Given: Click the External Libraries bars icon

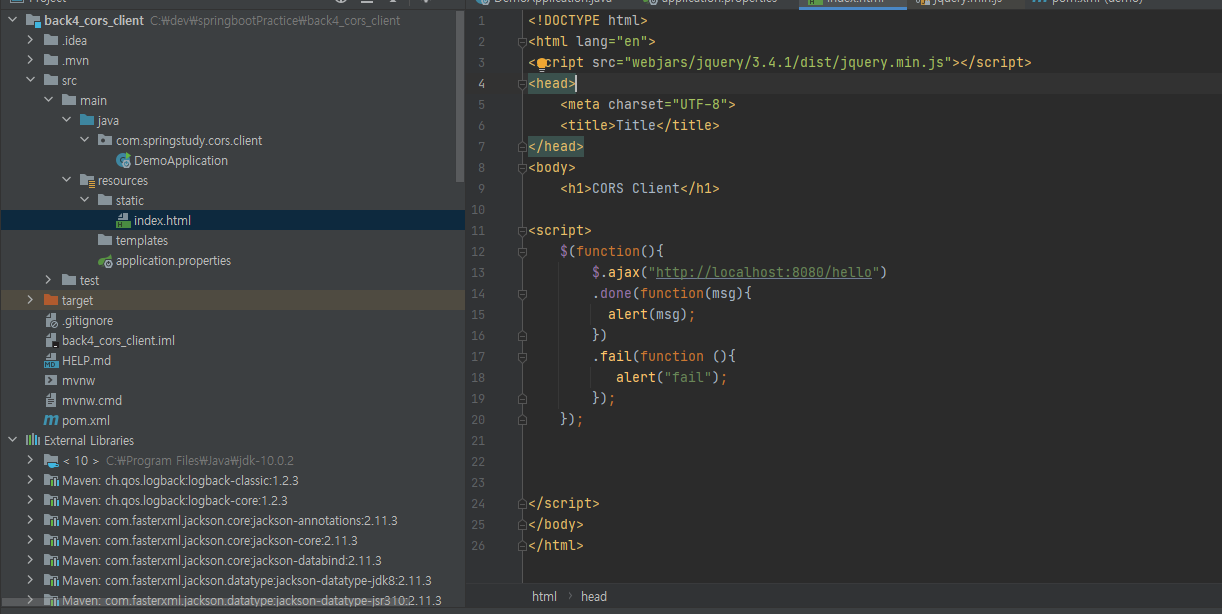Looking at the screenshot, I should (33, 440).
